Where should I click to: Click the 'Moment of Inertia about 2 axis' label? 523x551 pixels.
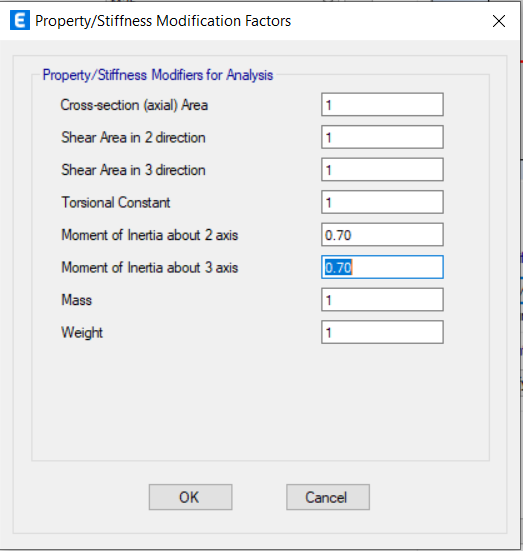tap(150, 235)
